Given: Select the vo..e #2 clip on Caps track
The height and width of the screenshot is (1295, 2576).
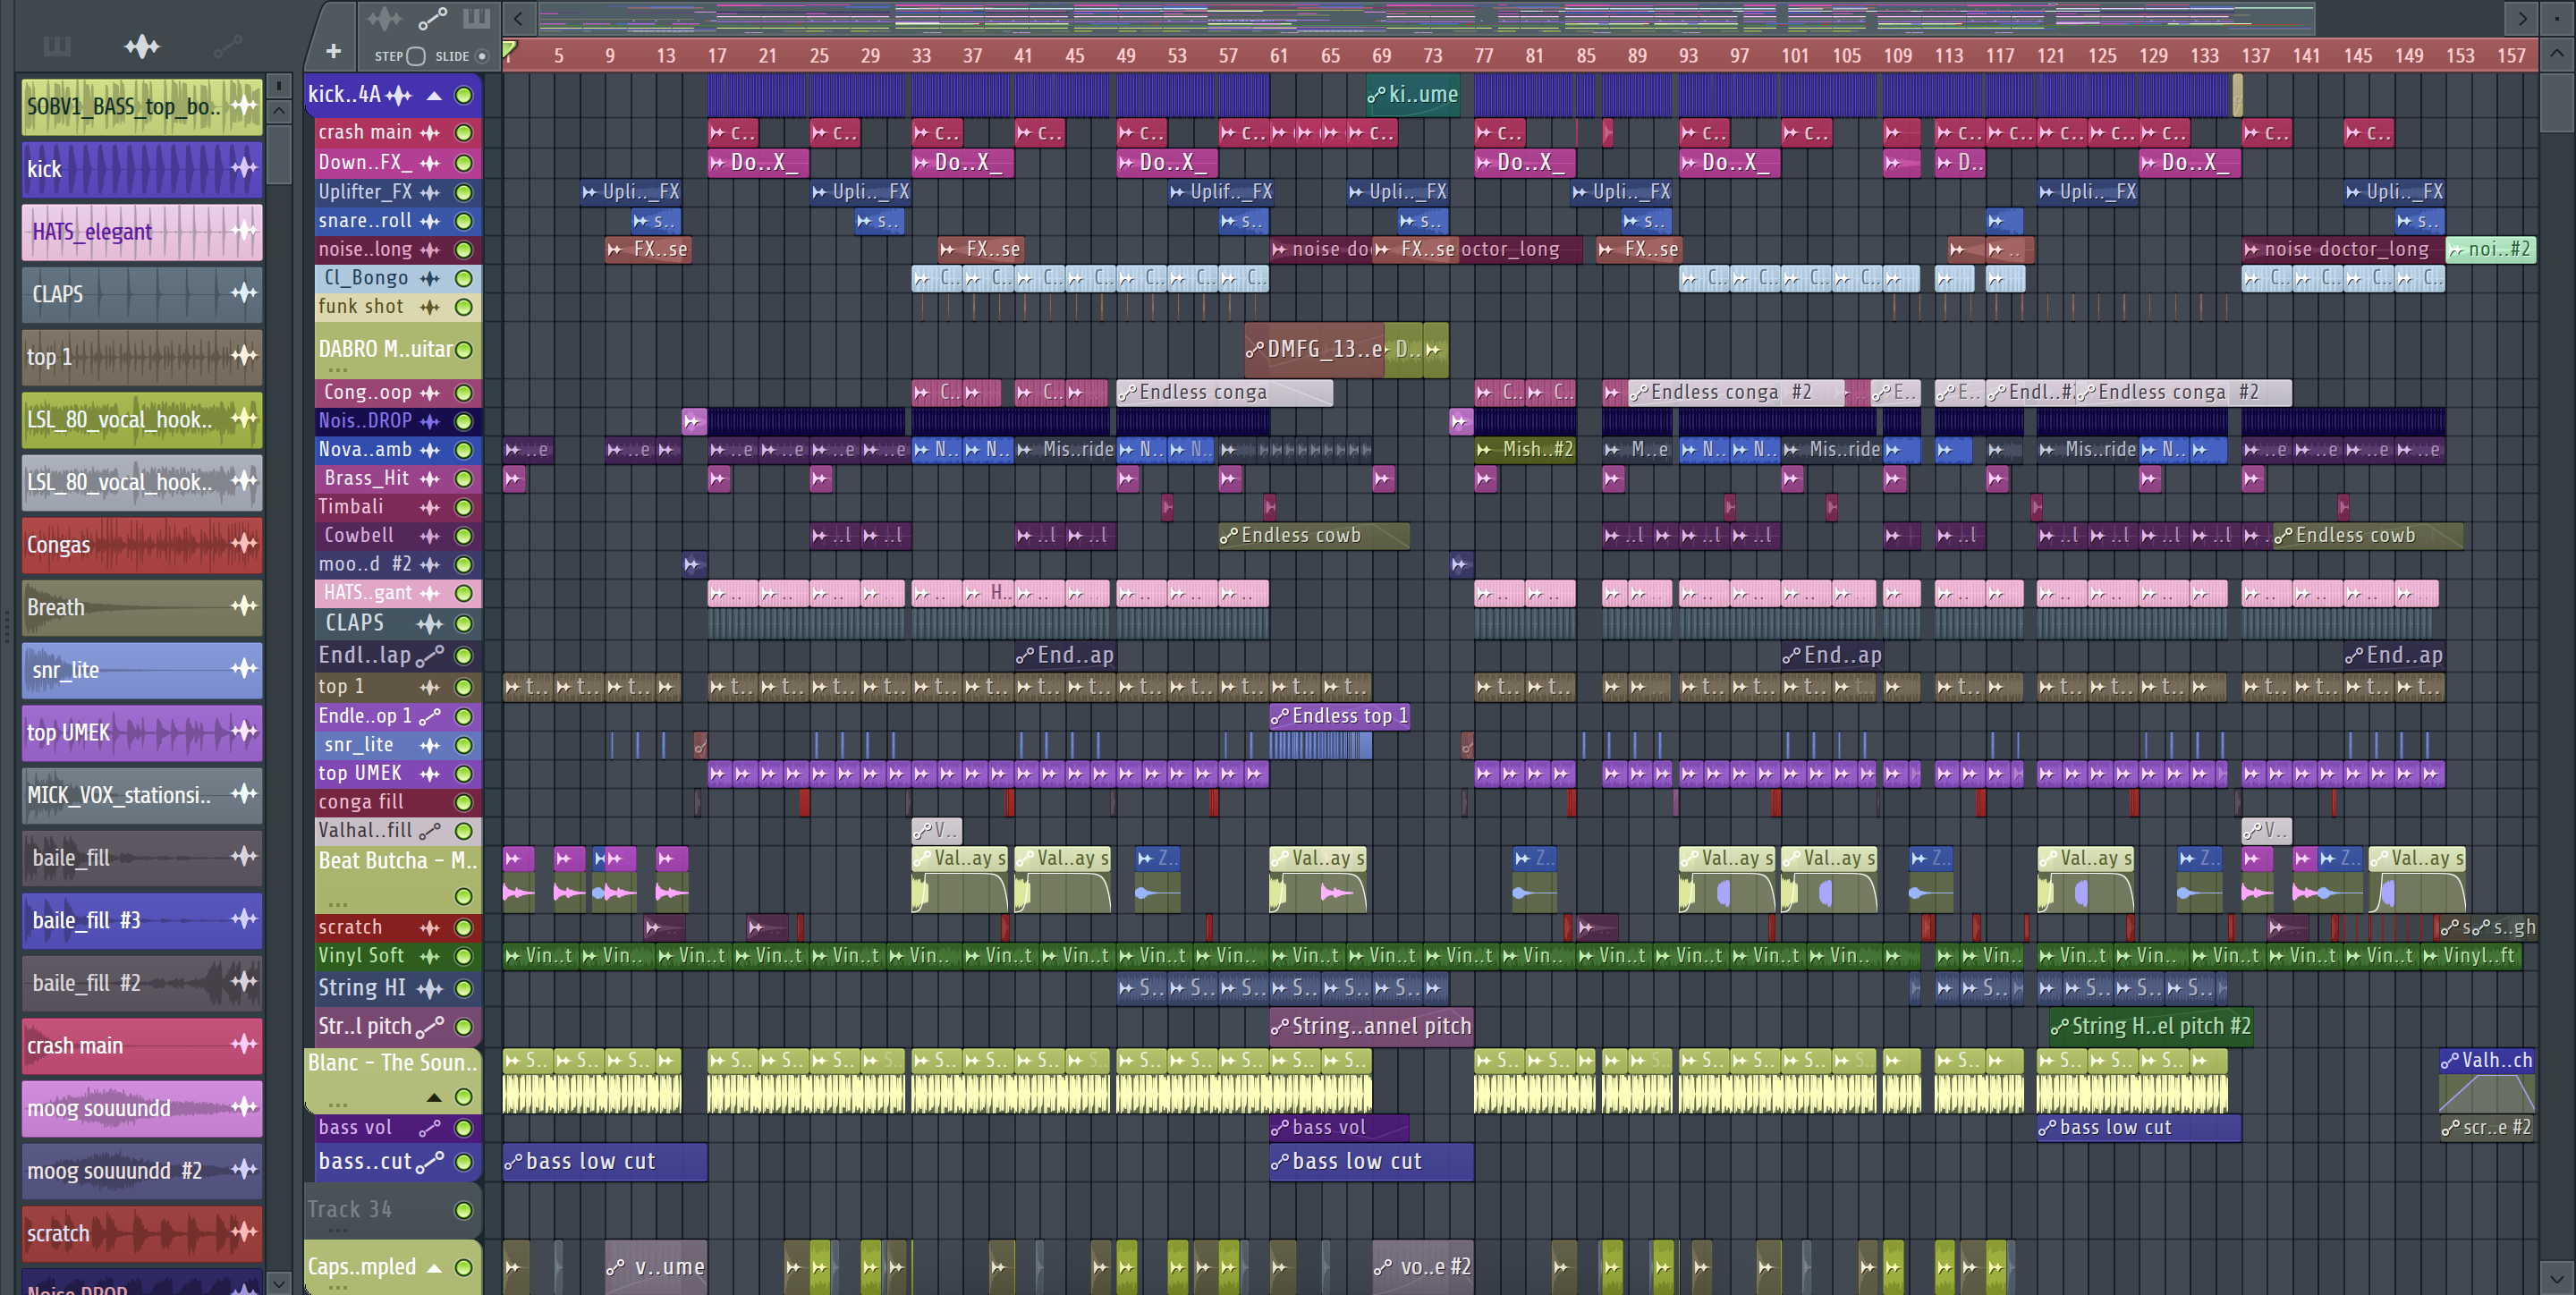Looking at the screenshot, I should [1423, 1267].
